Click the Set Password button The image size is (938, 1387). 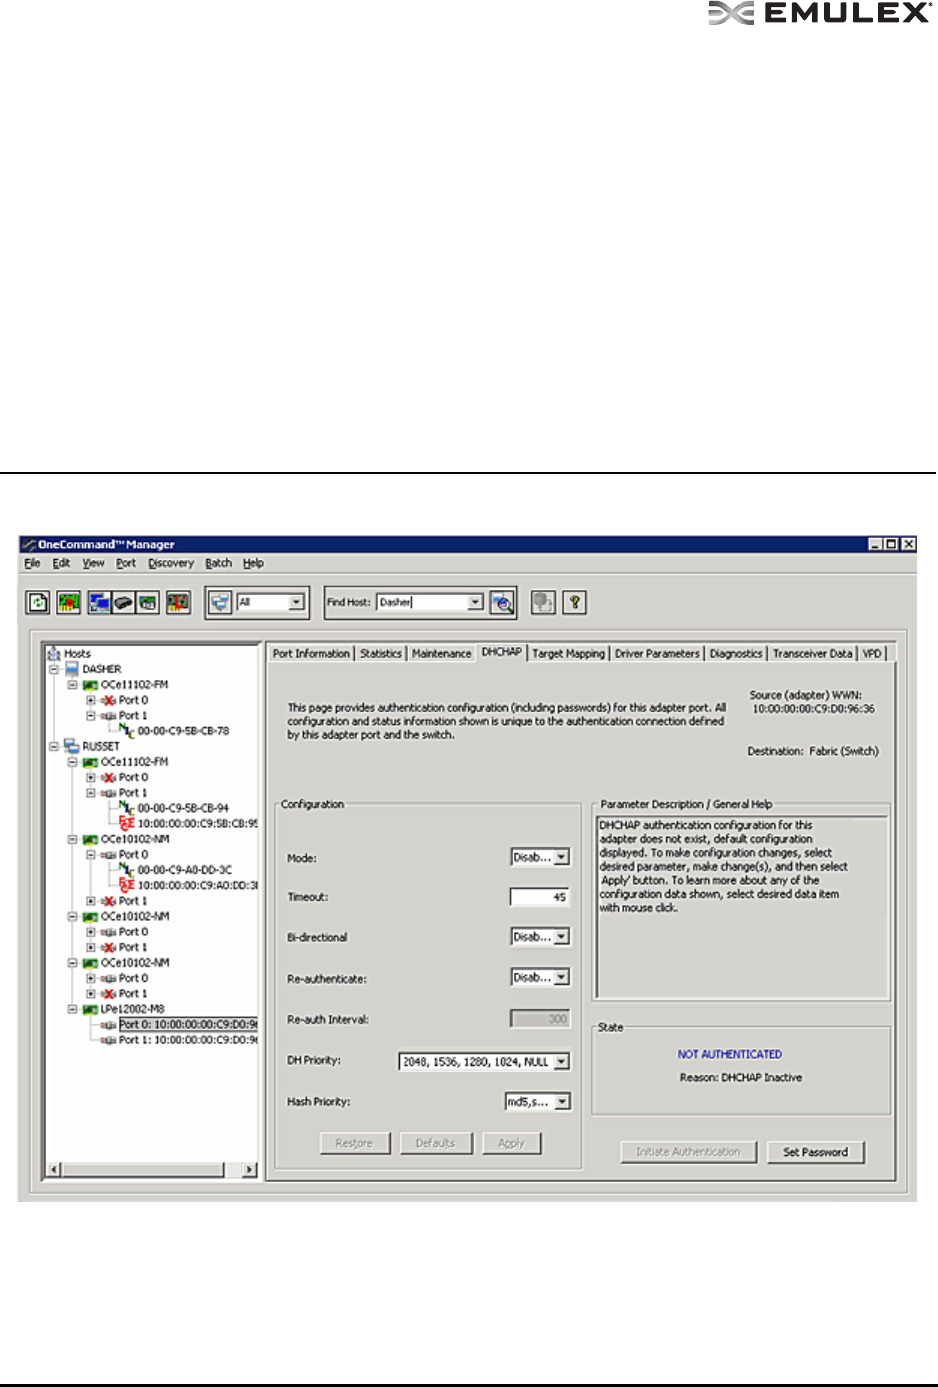(x=815, y=1152)
